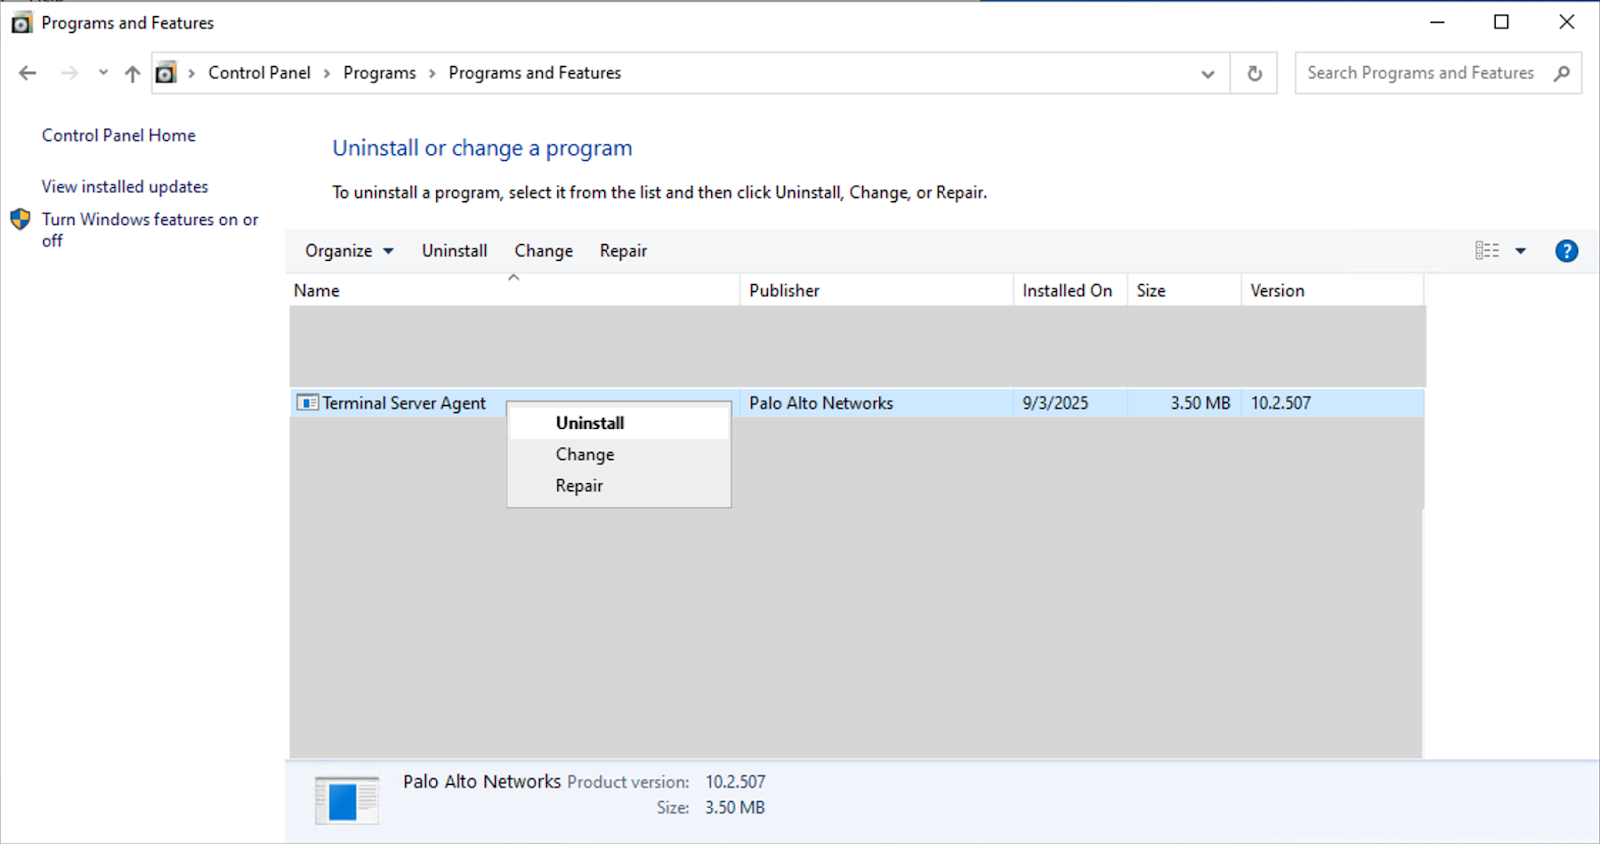
Task: Click Programs and Features breadcrumb segment
Action: [x=535, y=73]
